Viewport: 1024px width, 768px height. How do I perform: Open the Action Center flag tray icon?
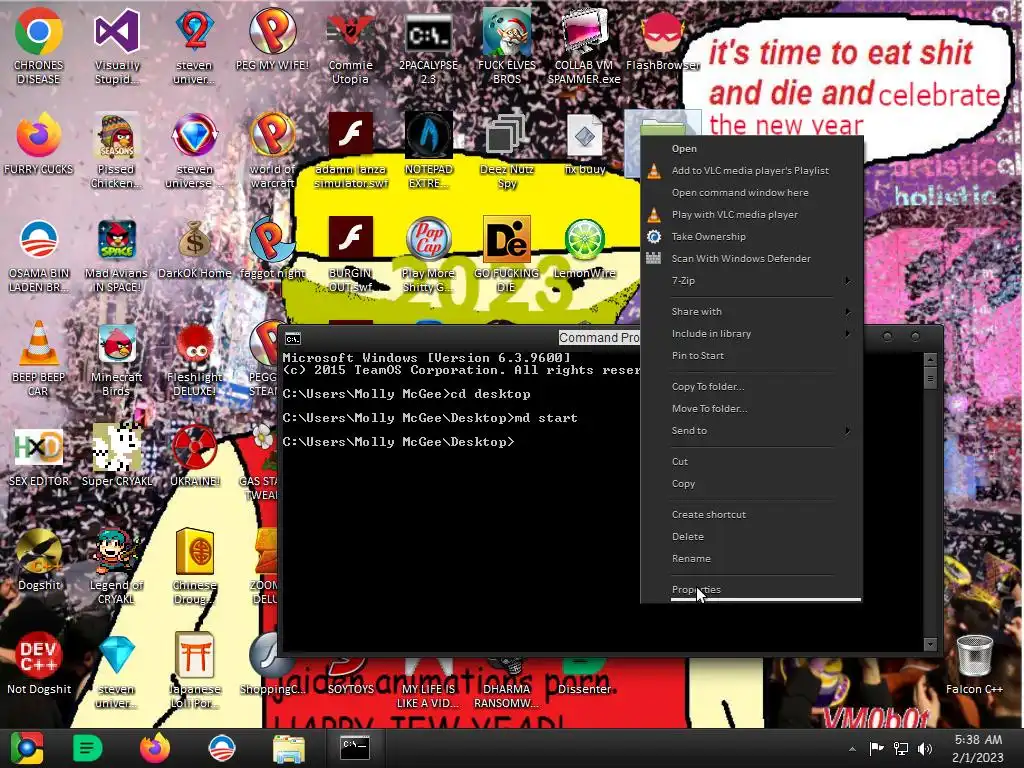876,749
